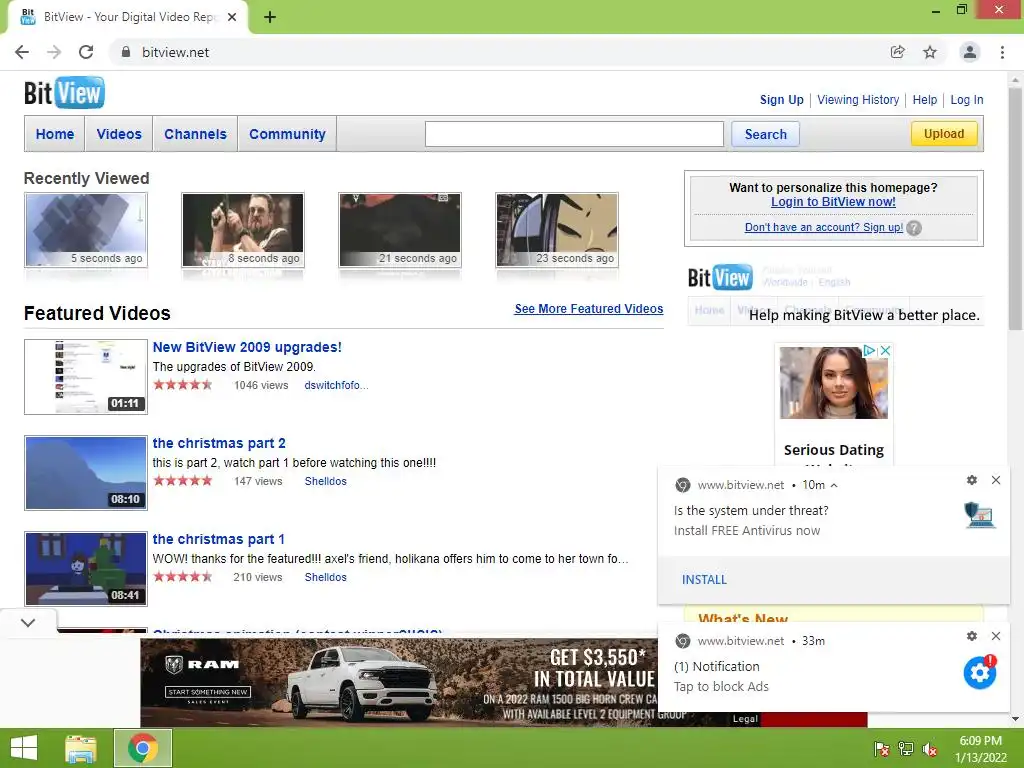The image size is (1024, 768).
Task: Click the BitView logo at top left
Action: 64,93
